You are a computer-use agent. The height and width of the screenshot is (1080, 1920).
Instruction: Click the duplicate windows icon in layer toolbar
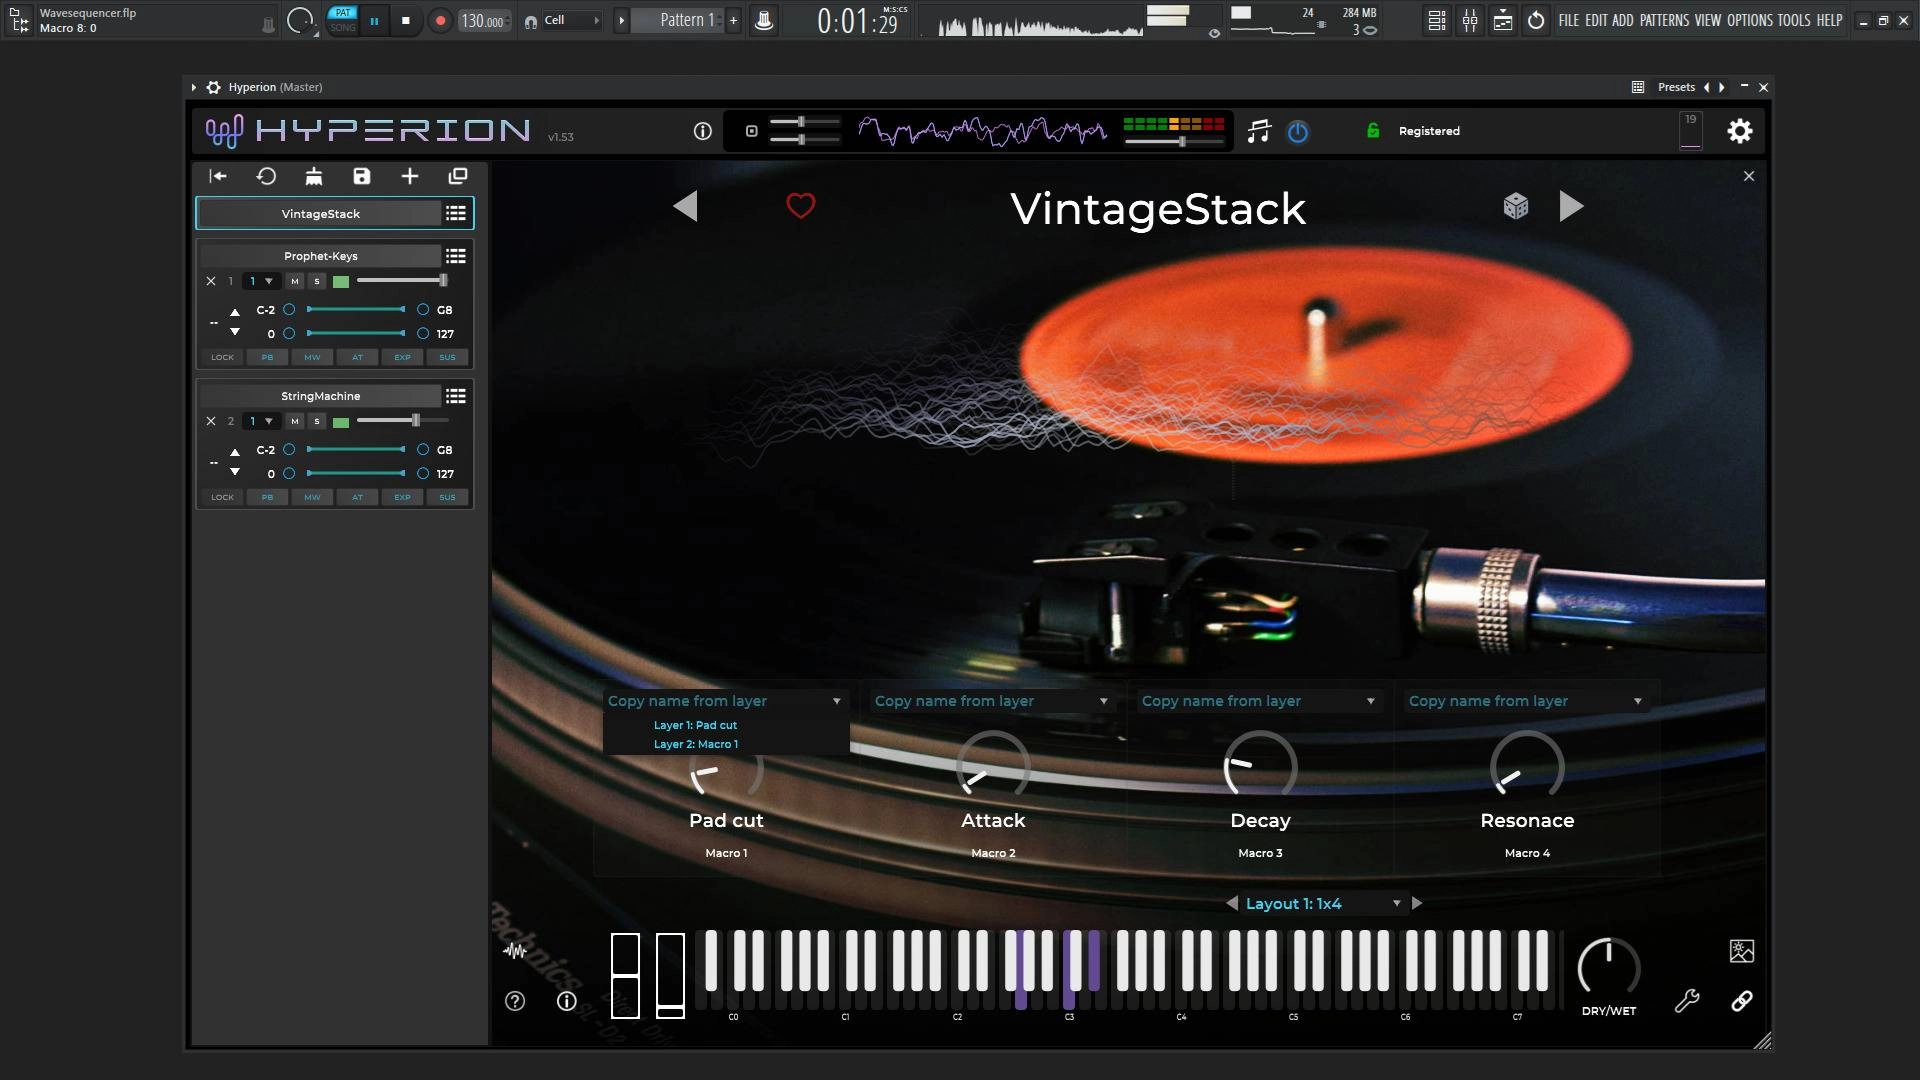[x=458, y=176]
